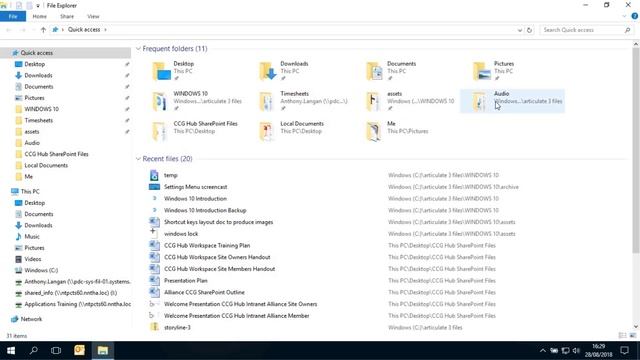This screenshot has height=360, width=640.
Task: Open the Quick Access Toolbar customize dropdown
Action: tap(38, 6)
